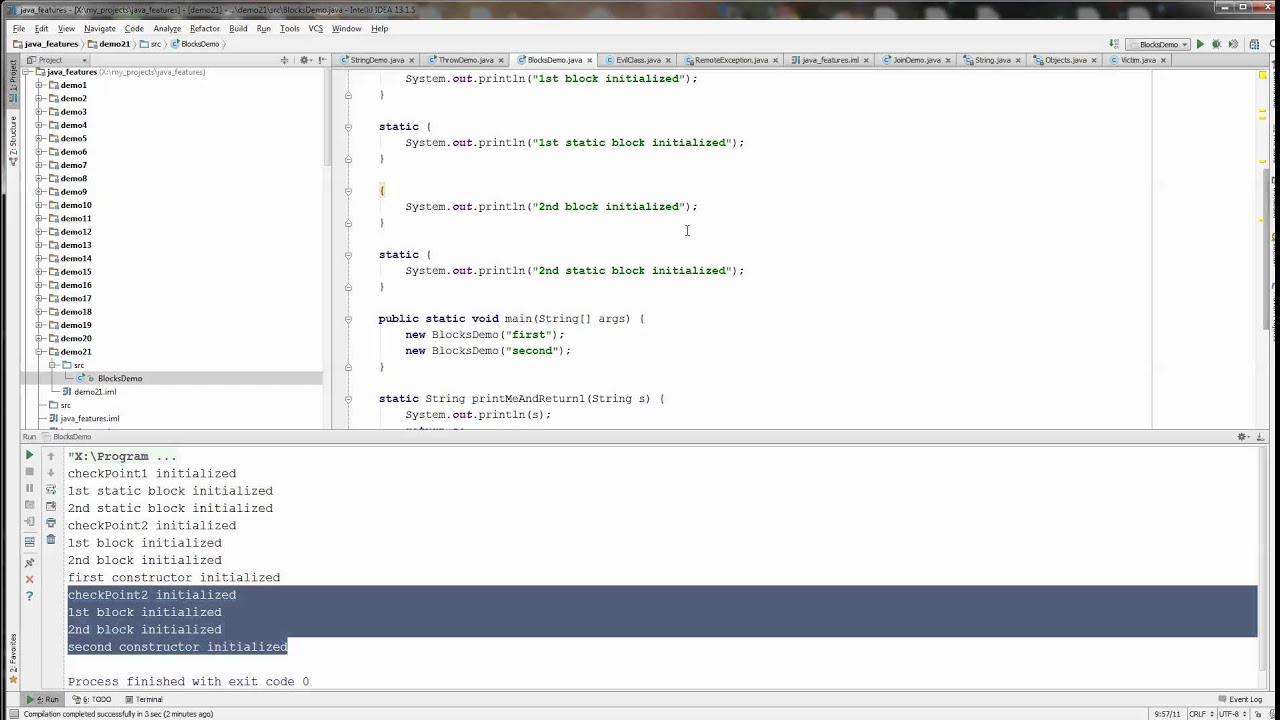
Task: Click src breadcrumb in navigation bar
Action: 151,44
